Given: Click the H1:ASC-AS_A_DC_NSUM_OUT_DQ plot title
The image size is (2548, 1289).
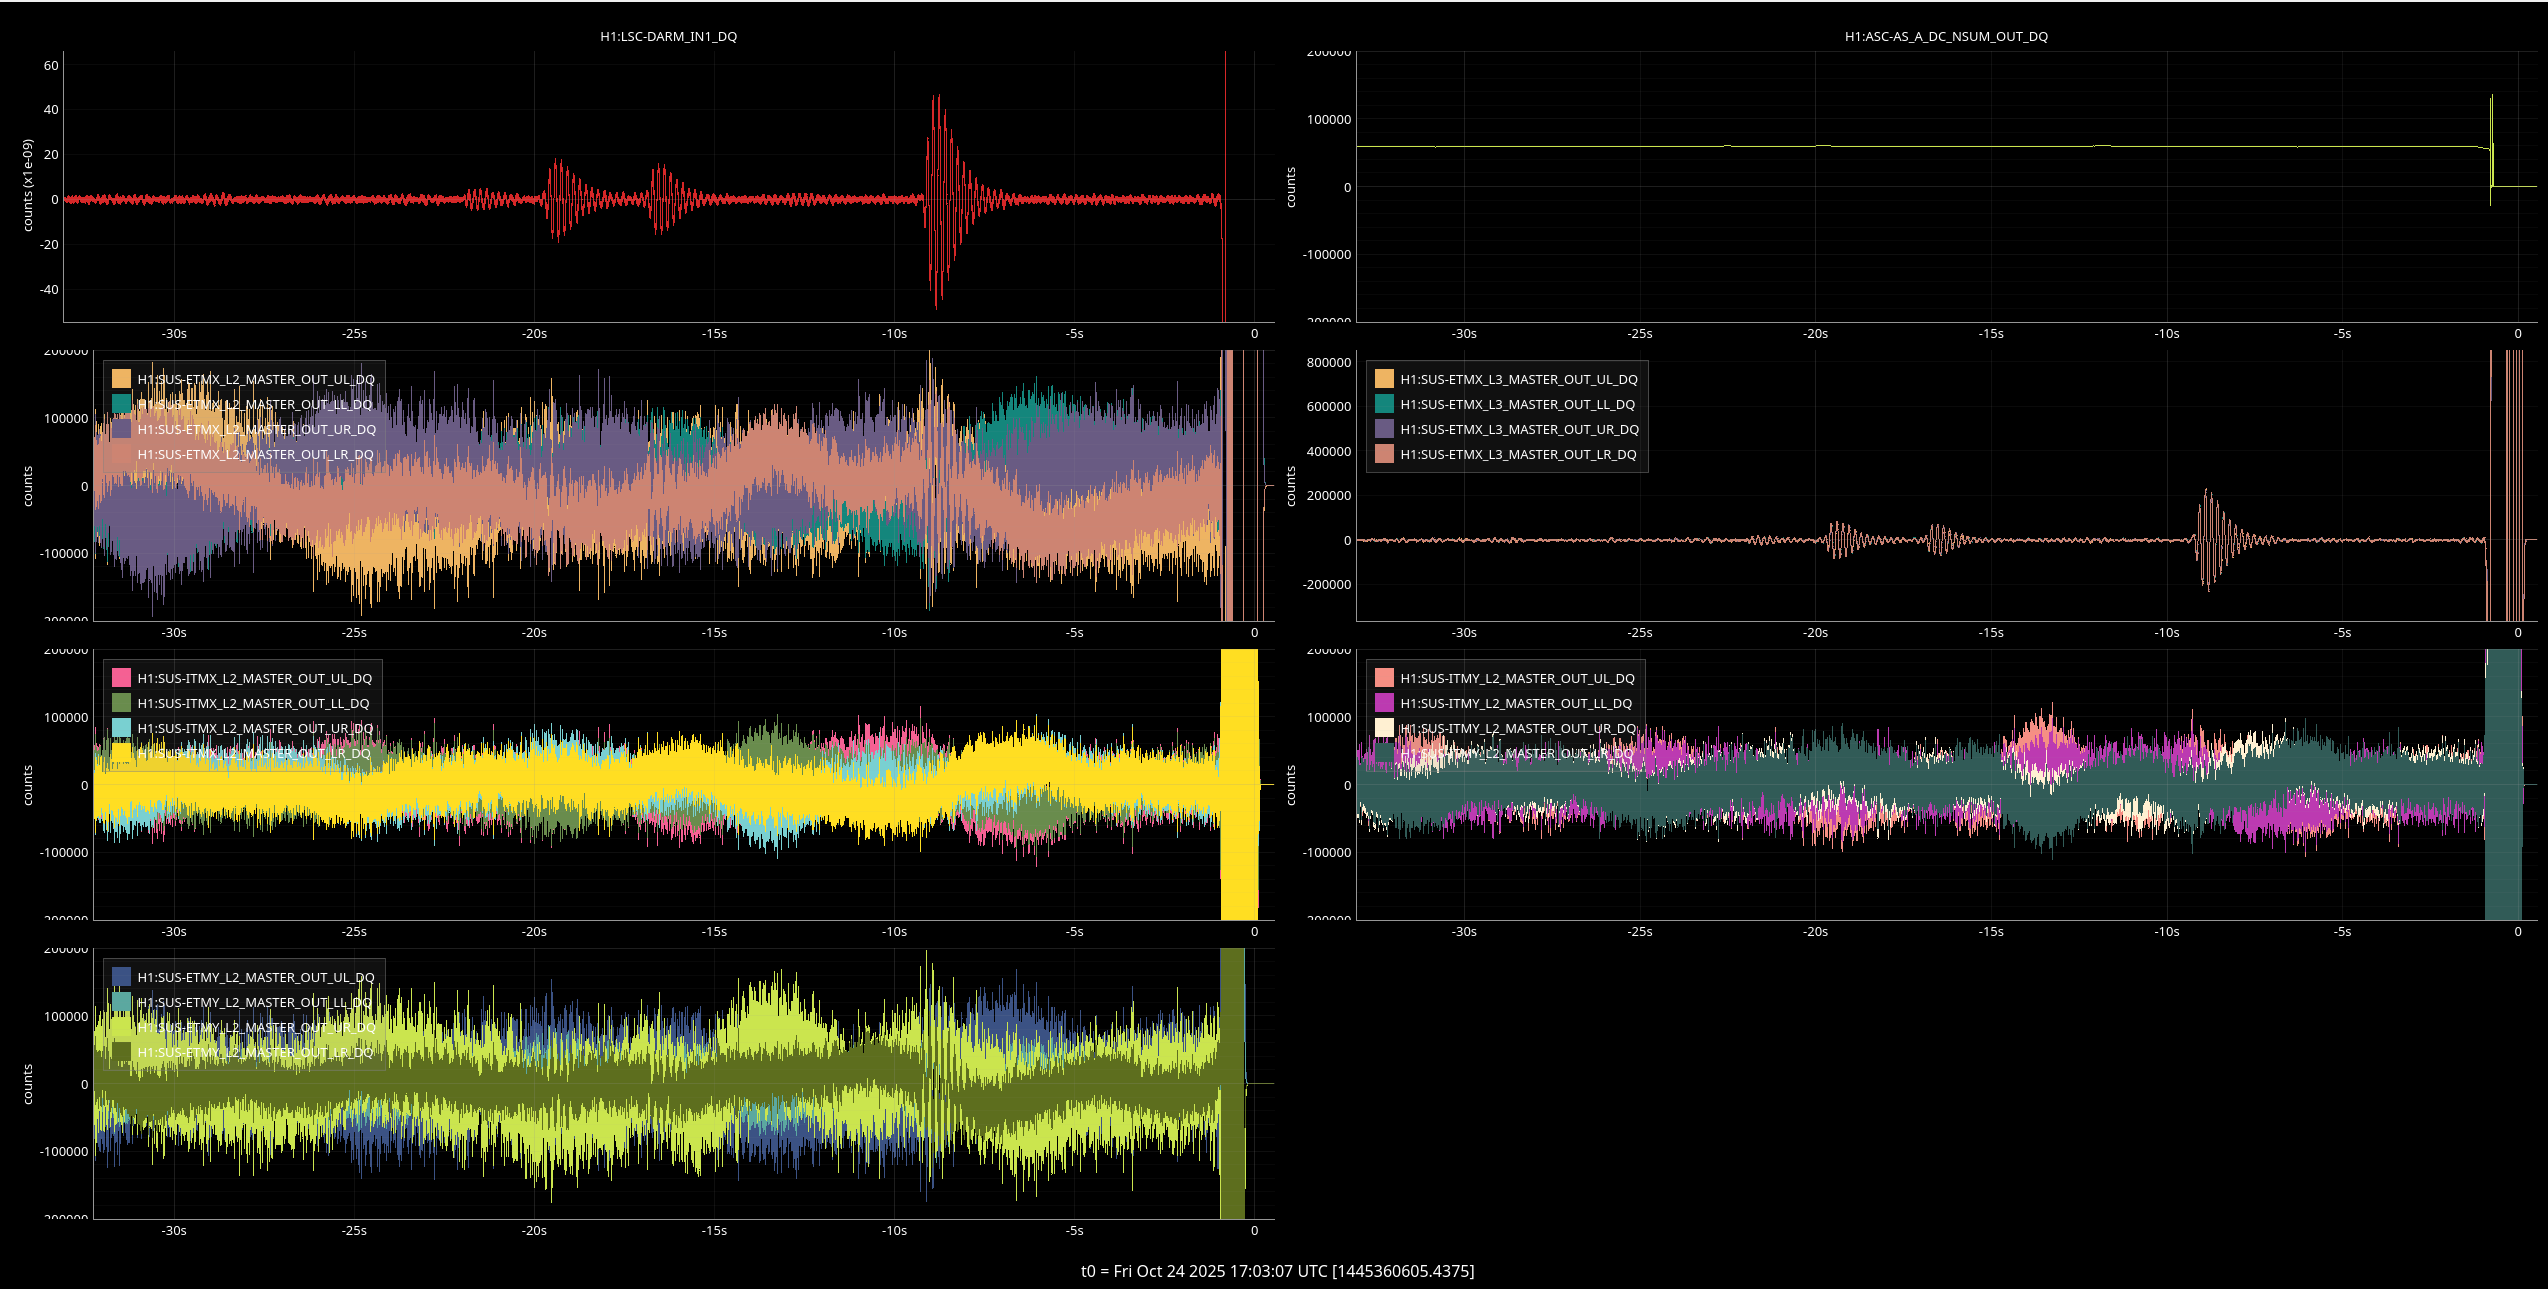Looking at the screenshot, I should click(1945, 37).
